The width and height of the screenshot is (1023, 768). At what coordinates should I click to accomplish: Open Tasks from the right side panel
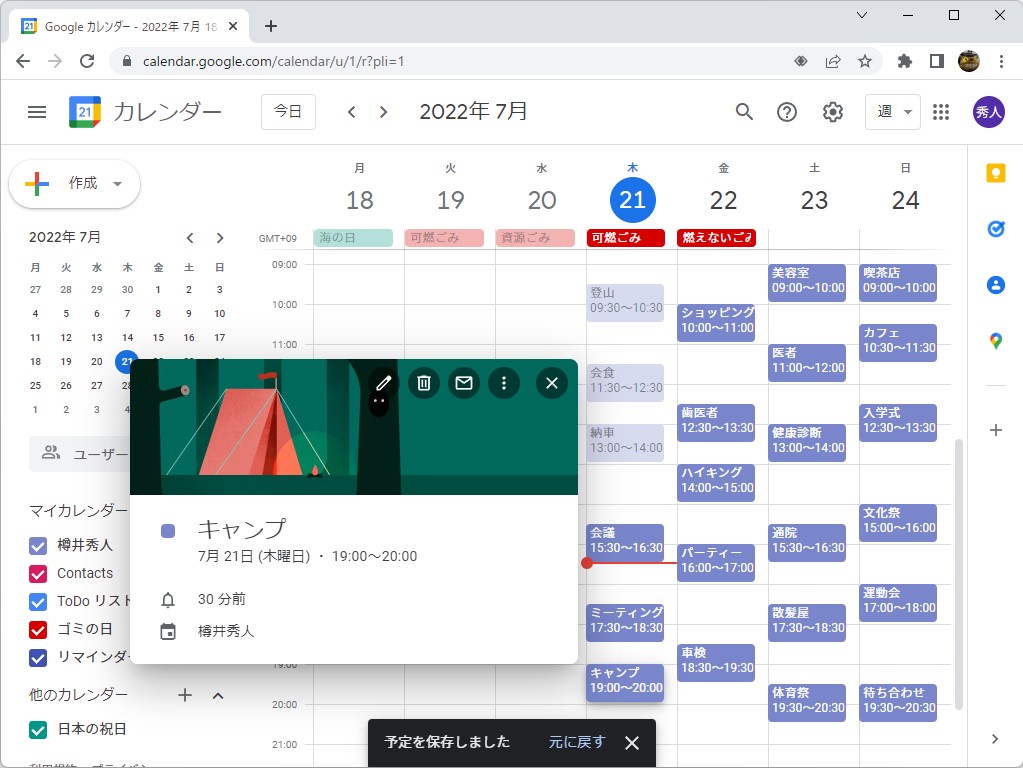[995, 228]
